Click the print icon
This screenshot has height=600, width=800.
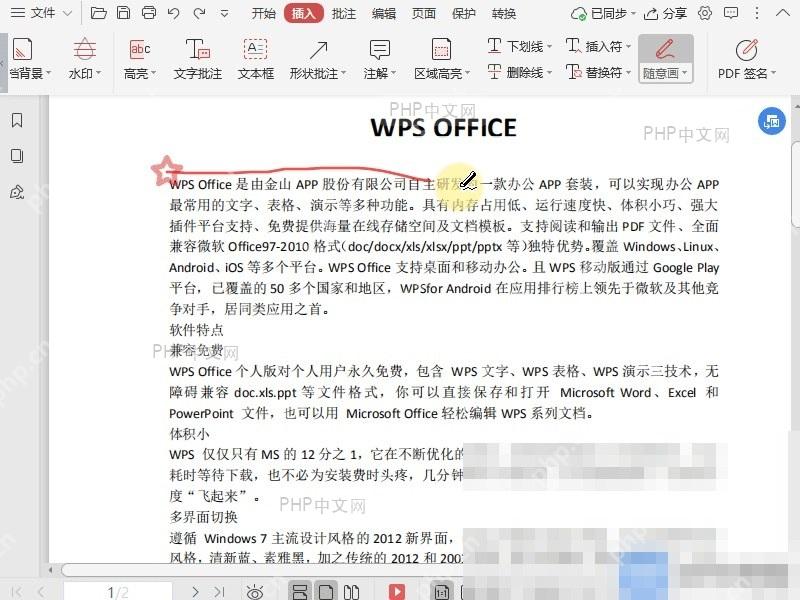(x=149, y=13)
